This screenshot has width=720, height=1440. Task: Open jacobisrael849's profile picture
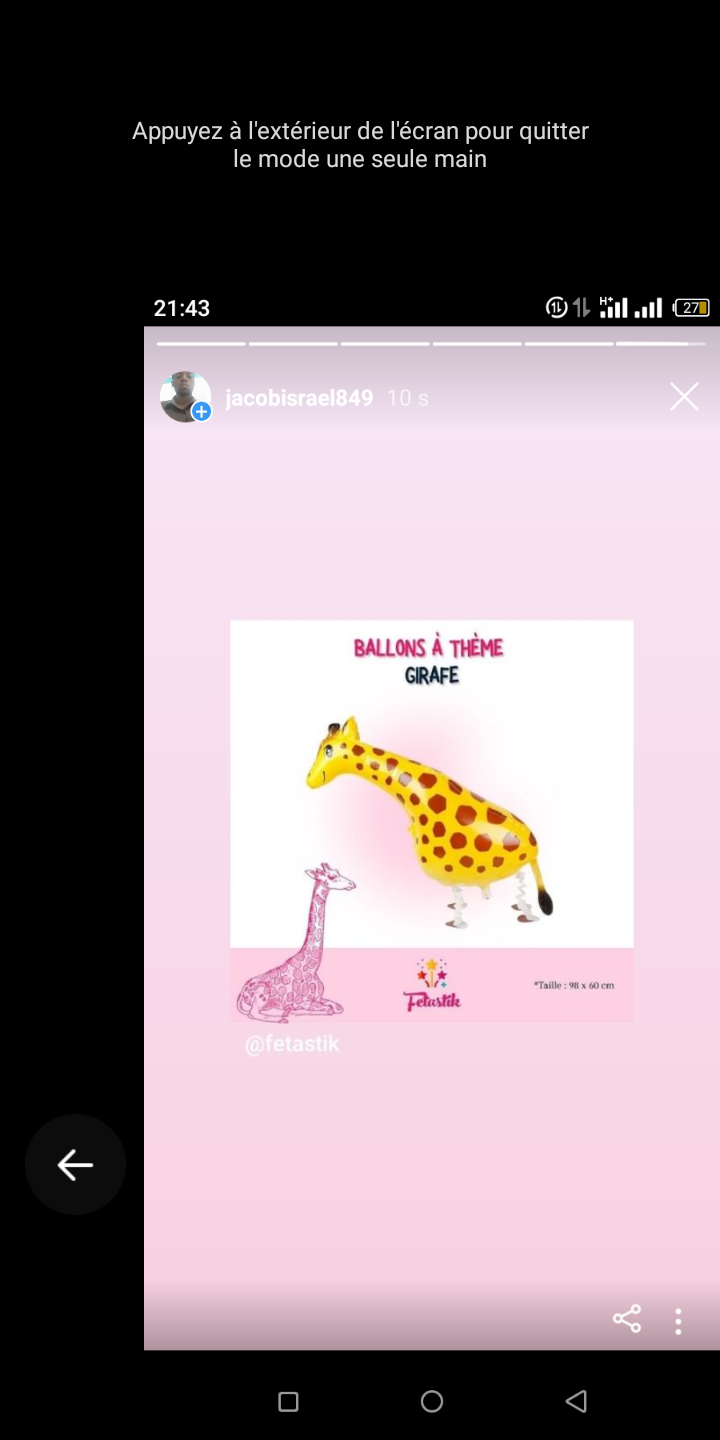click(185, 397)
